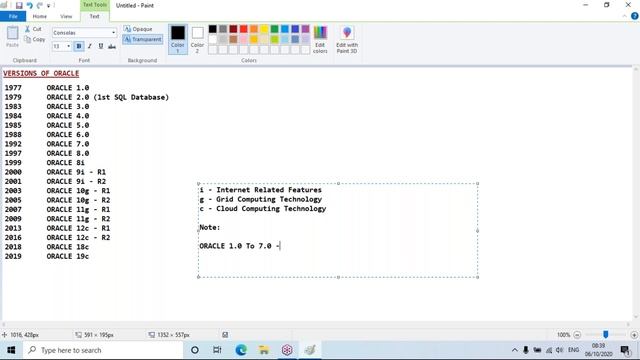Click the Paint app icon on taskbar
The height and width of the screenshot is (360, 640).
point(310,350)
